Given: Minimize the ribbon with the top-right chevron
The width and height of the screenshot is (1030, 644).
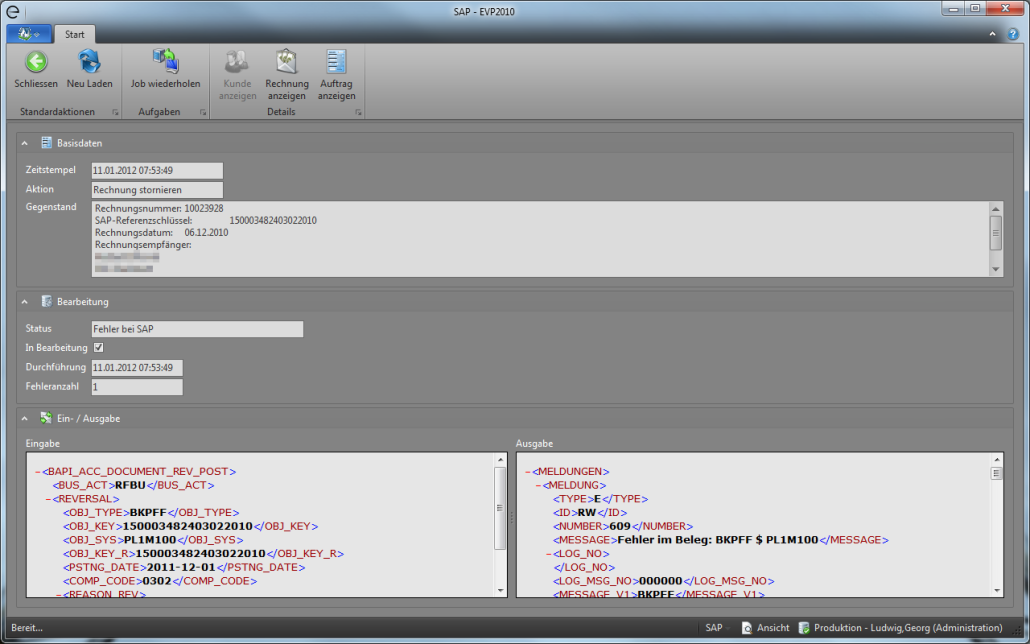Looking at the screenshot, I should (x=992, y=34).
